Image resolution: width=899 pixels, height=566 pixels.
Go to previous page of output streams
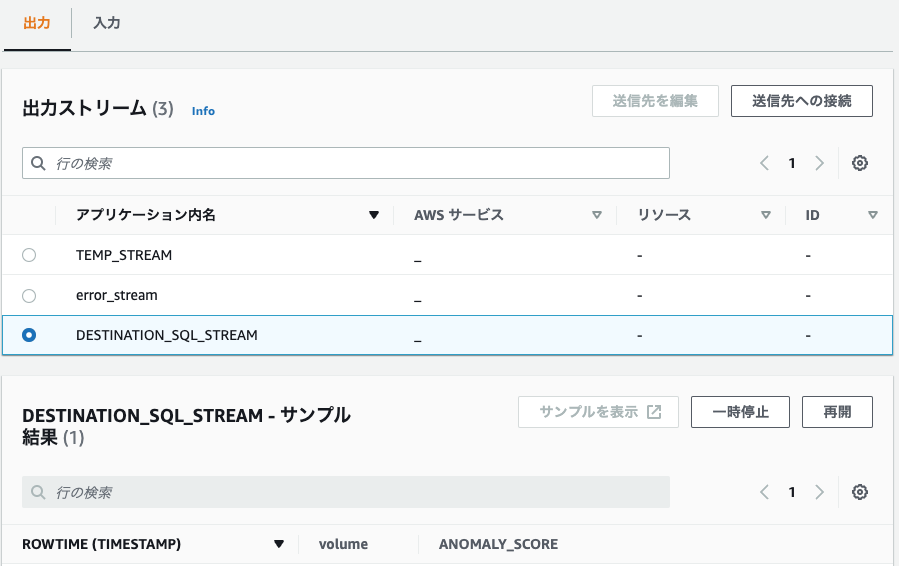764,163
